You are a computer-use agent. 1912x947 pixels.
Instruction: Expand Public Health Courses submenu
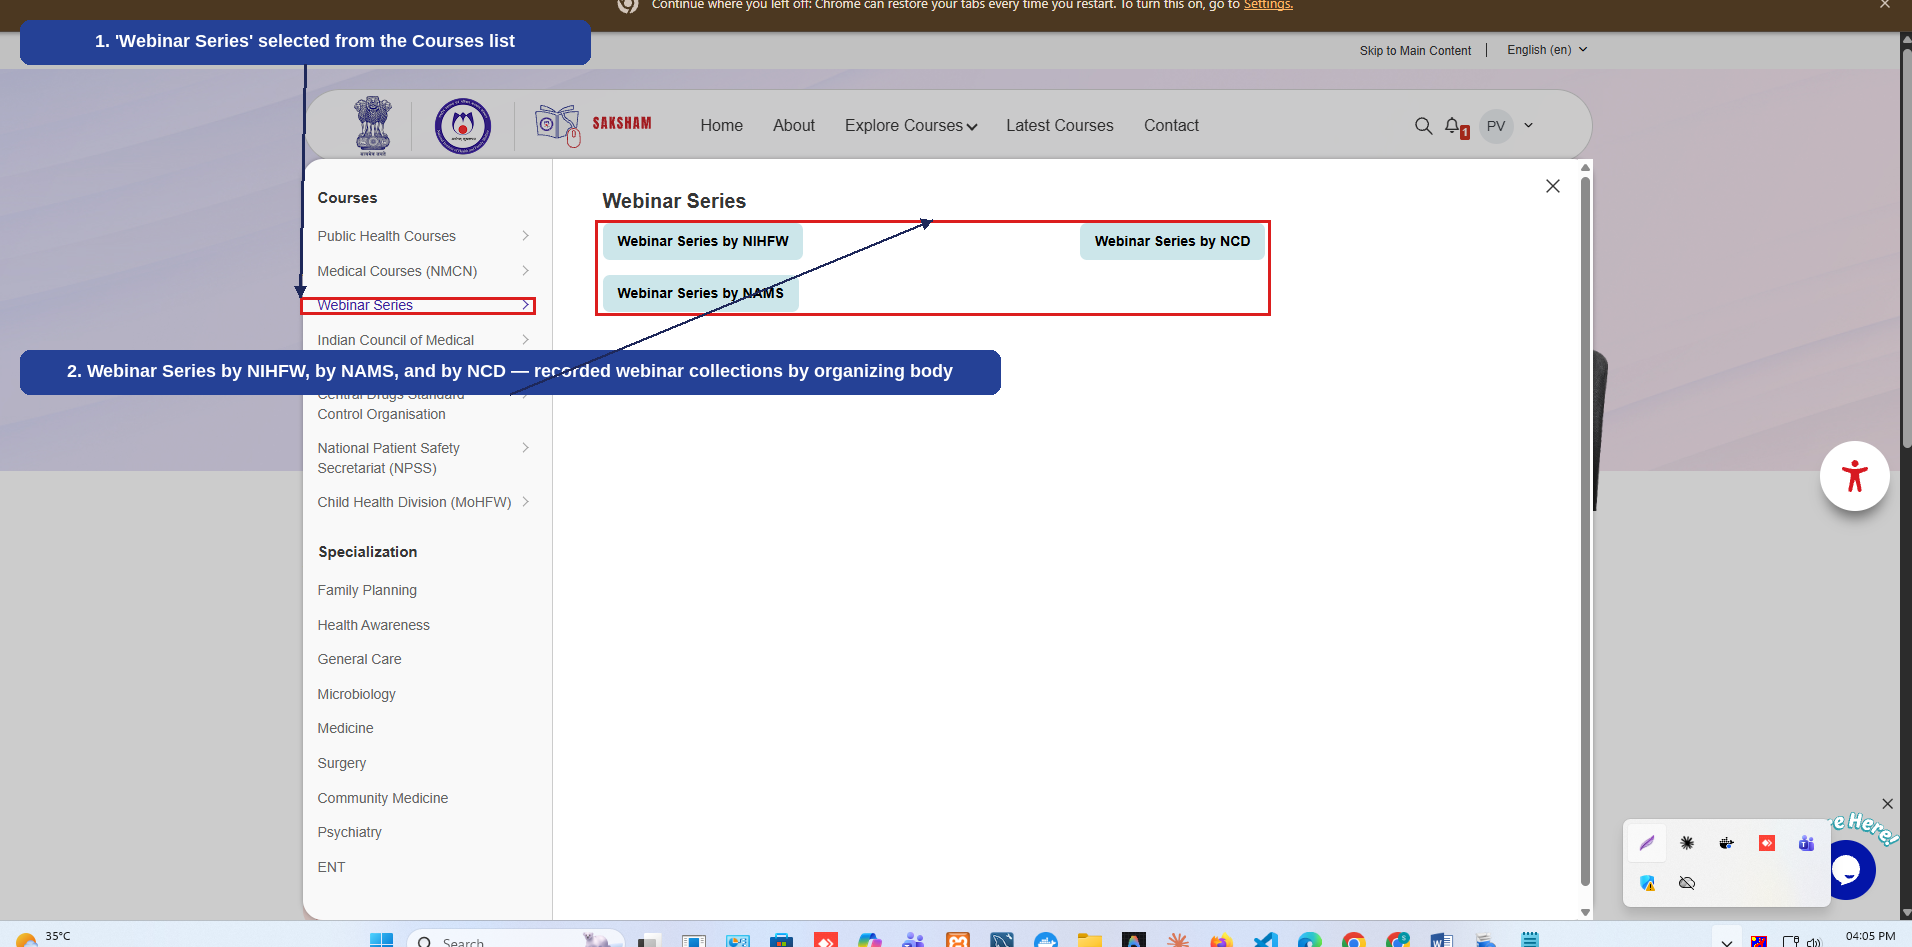[525, 236]
